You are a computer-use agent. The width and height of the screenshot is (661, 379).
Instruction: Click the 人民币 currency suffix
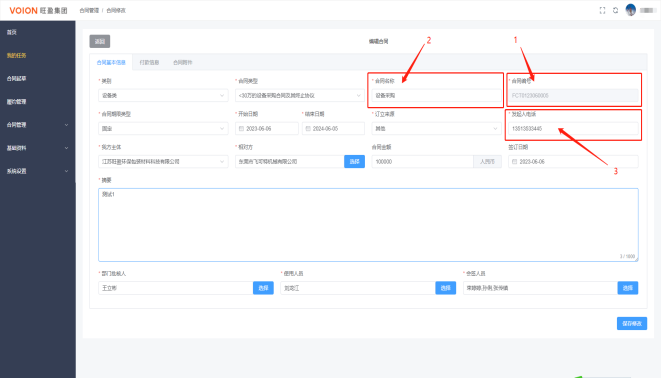click(487, 162)
